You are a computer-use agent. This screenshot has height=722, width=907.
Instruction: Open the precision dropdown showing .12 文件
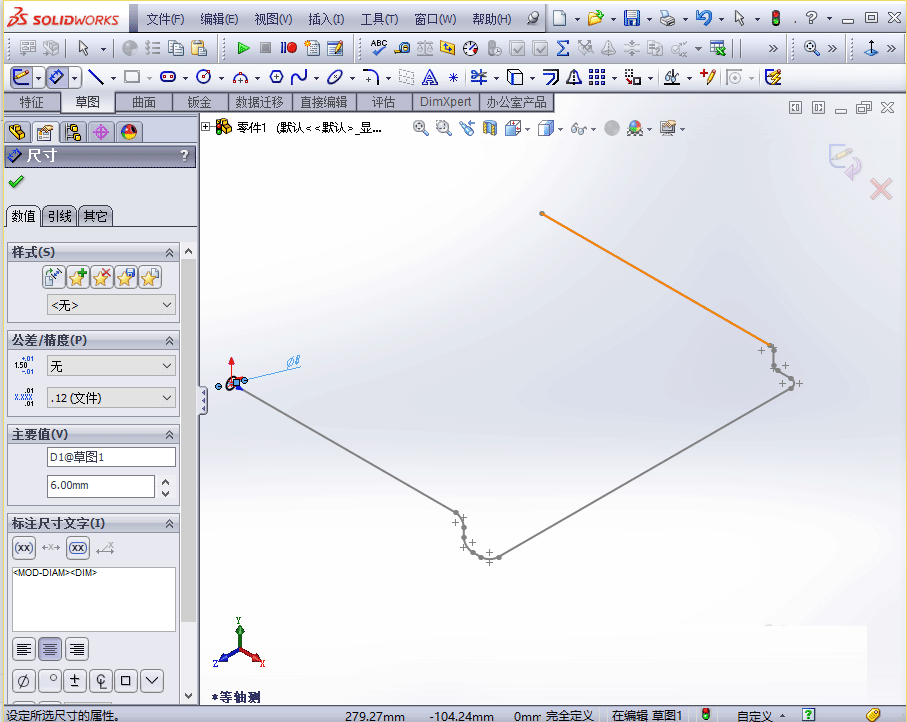tap(111, 399)
